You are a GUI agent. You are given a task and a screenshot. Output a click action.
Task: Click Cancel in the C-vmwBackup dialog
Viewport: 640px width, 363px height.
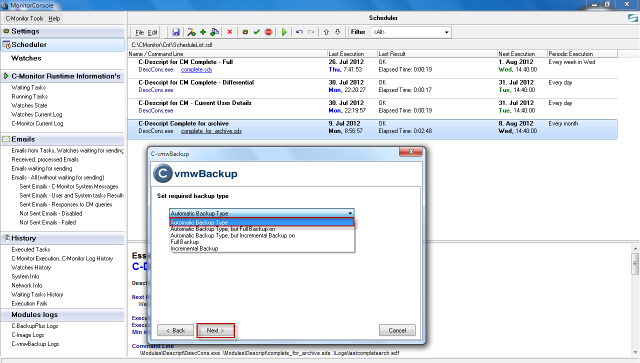pos(397,330)
